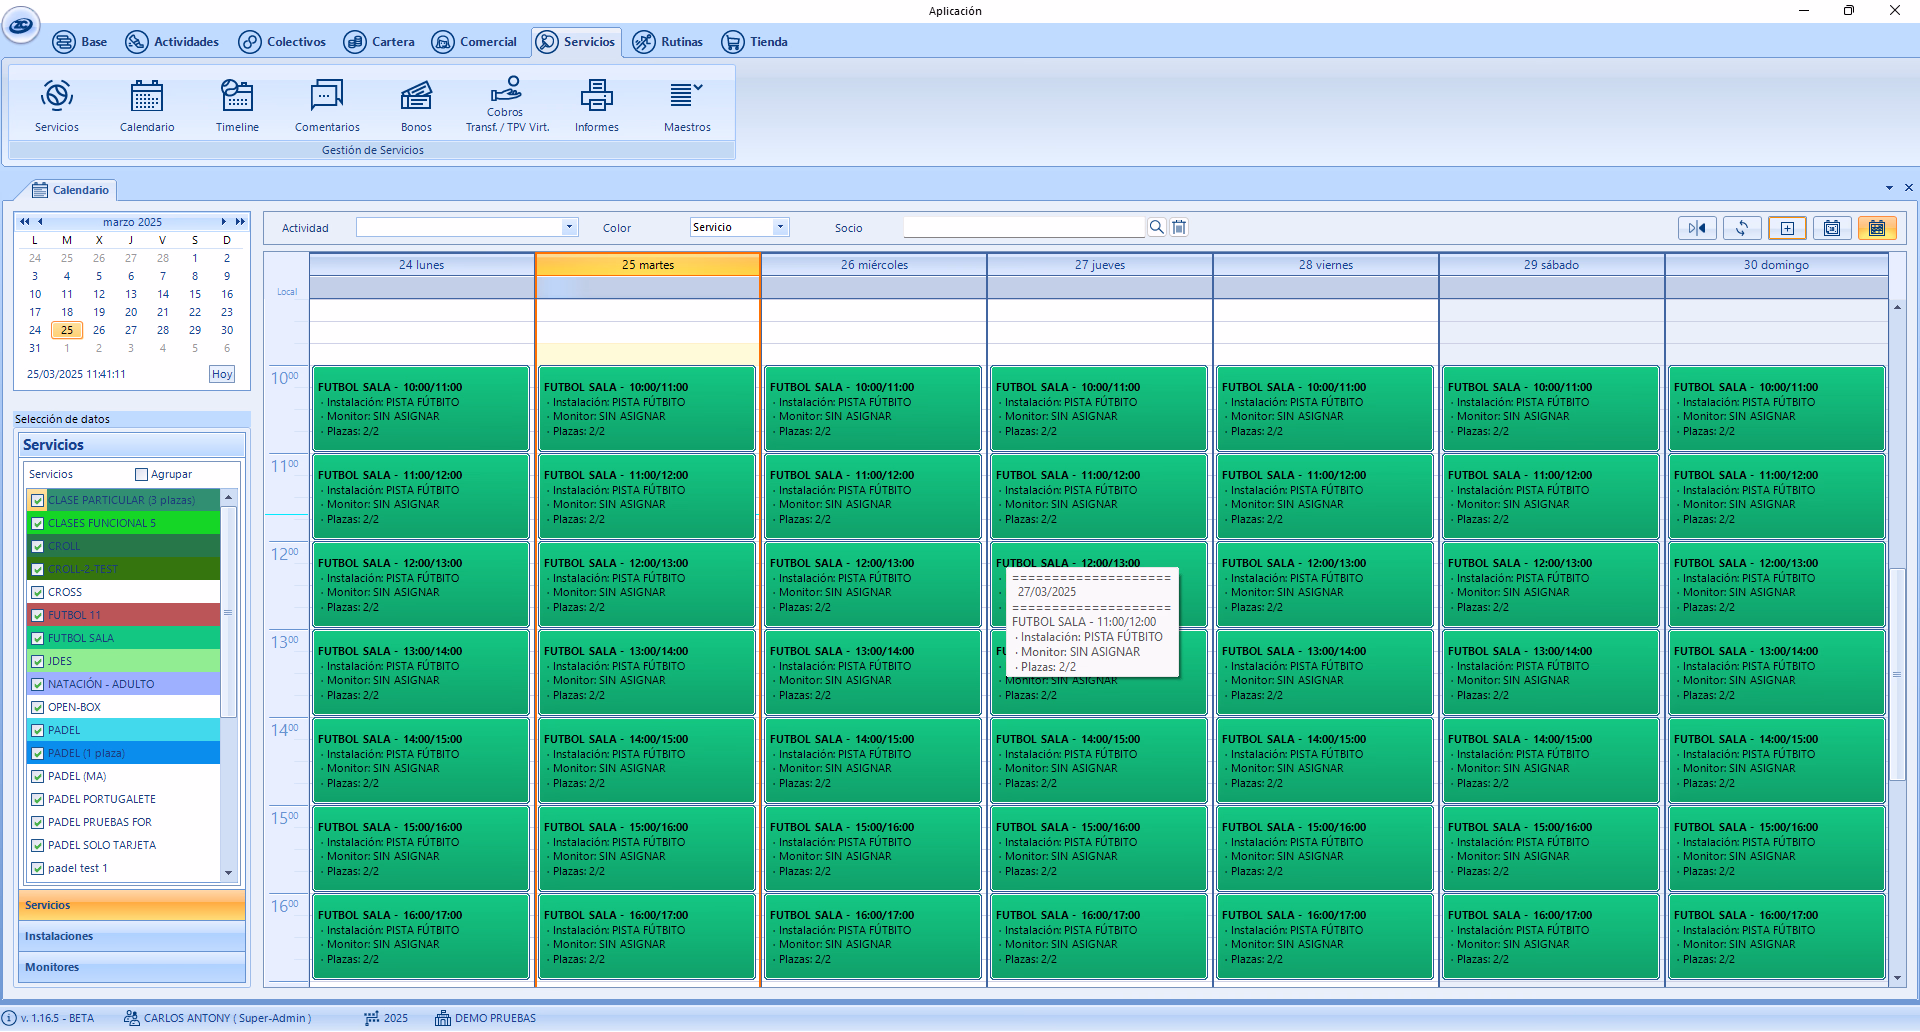Open the Informes printer icon
This screenshot has width=1920, height=1032.
pyautogui.click(x=596, y=105)
